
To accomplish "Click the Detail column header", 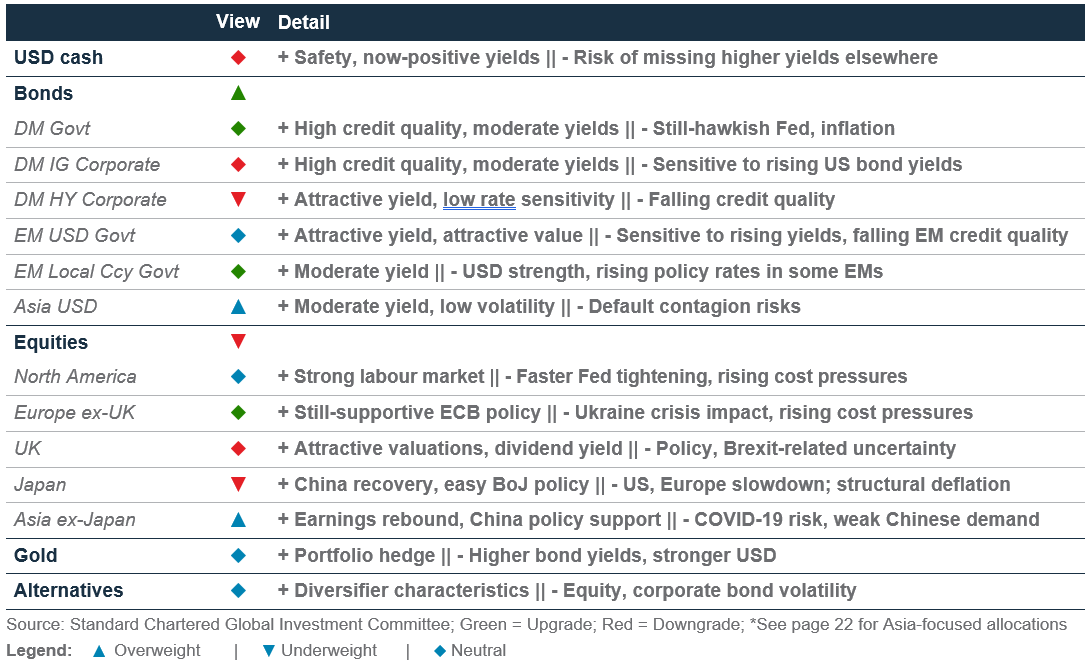I will tap(304, 22).
